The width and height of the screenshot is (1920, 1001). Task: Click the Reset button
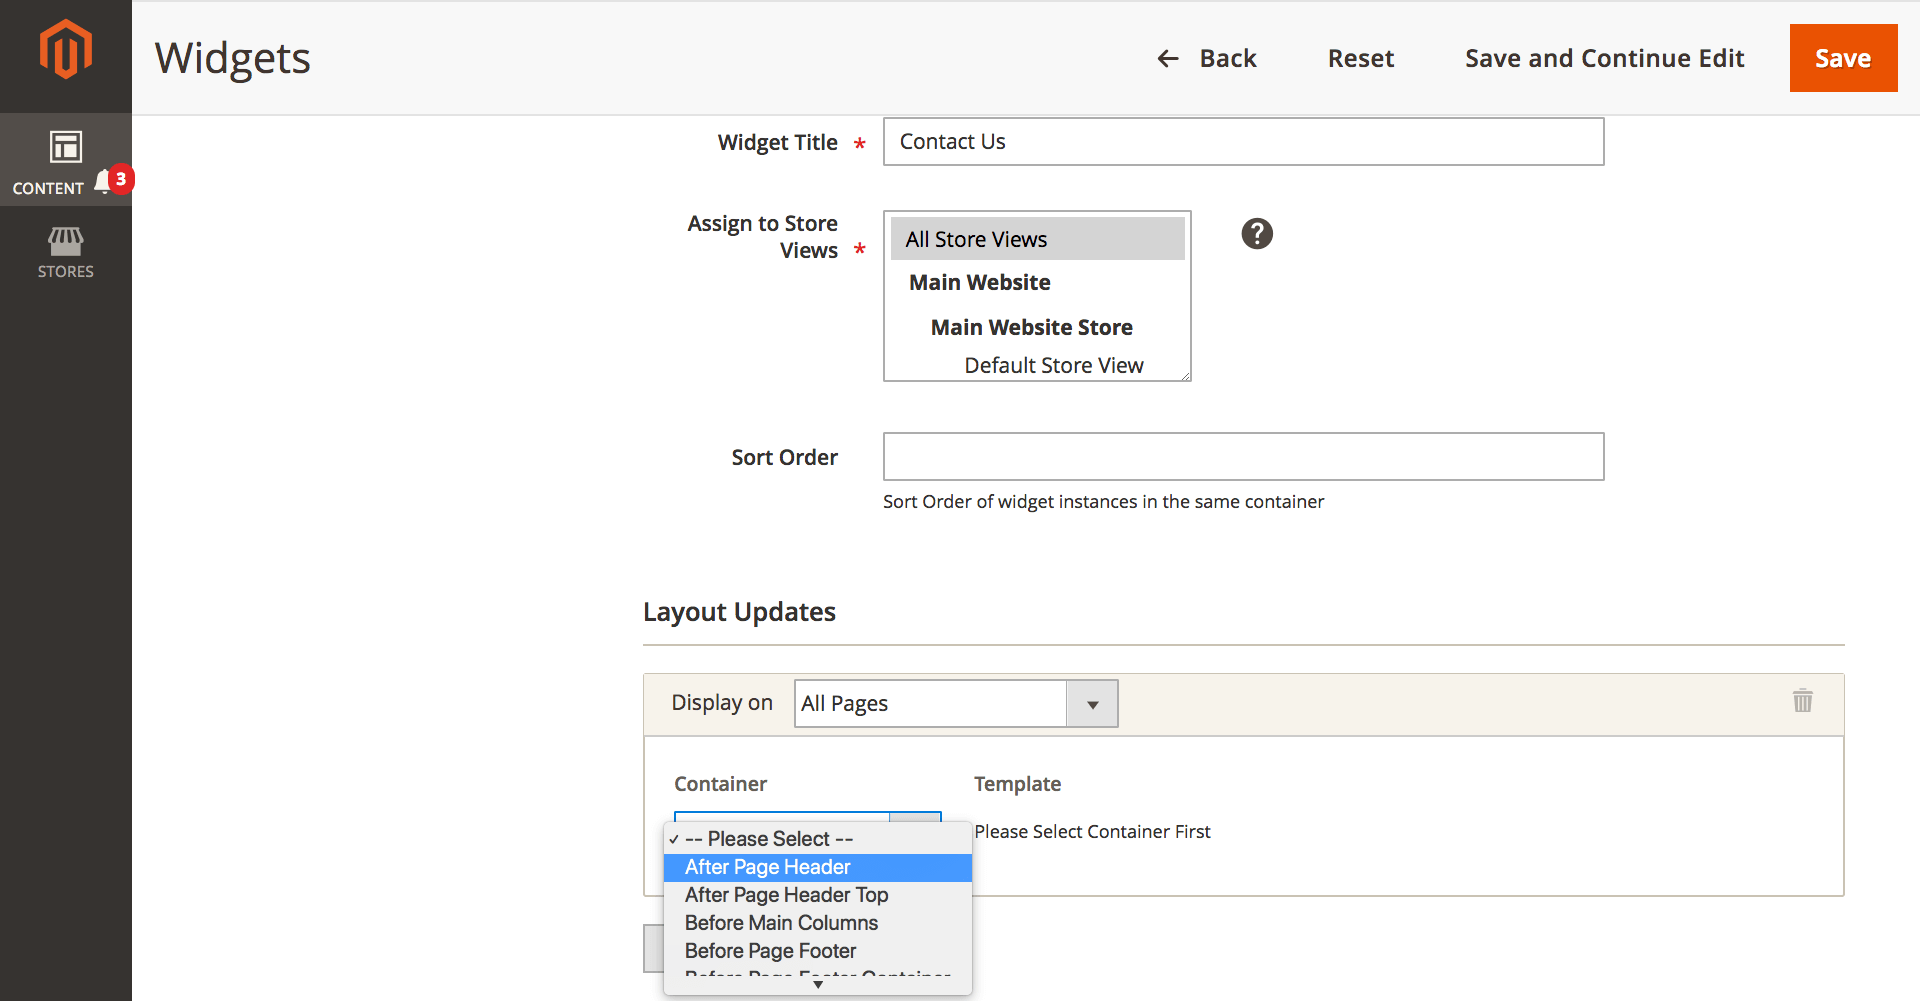tap(1360, 59)
